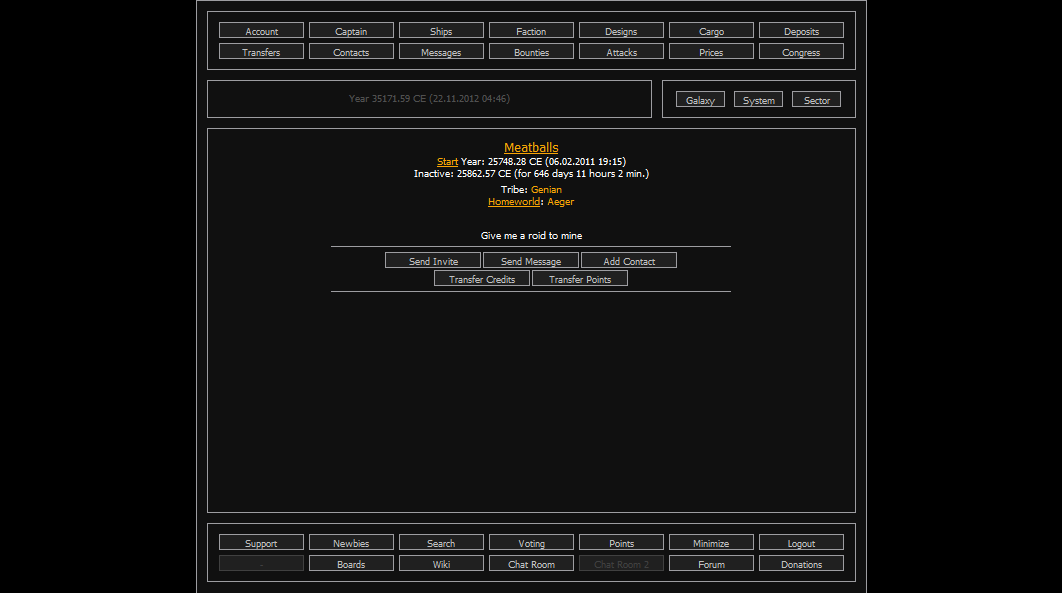Image resolution: width=1062 pixels, height=593 pixels.
Task: Add Meatballs as a contact
Action: pyautogui.click(x=629, y=261)
